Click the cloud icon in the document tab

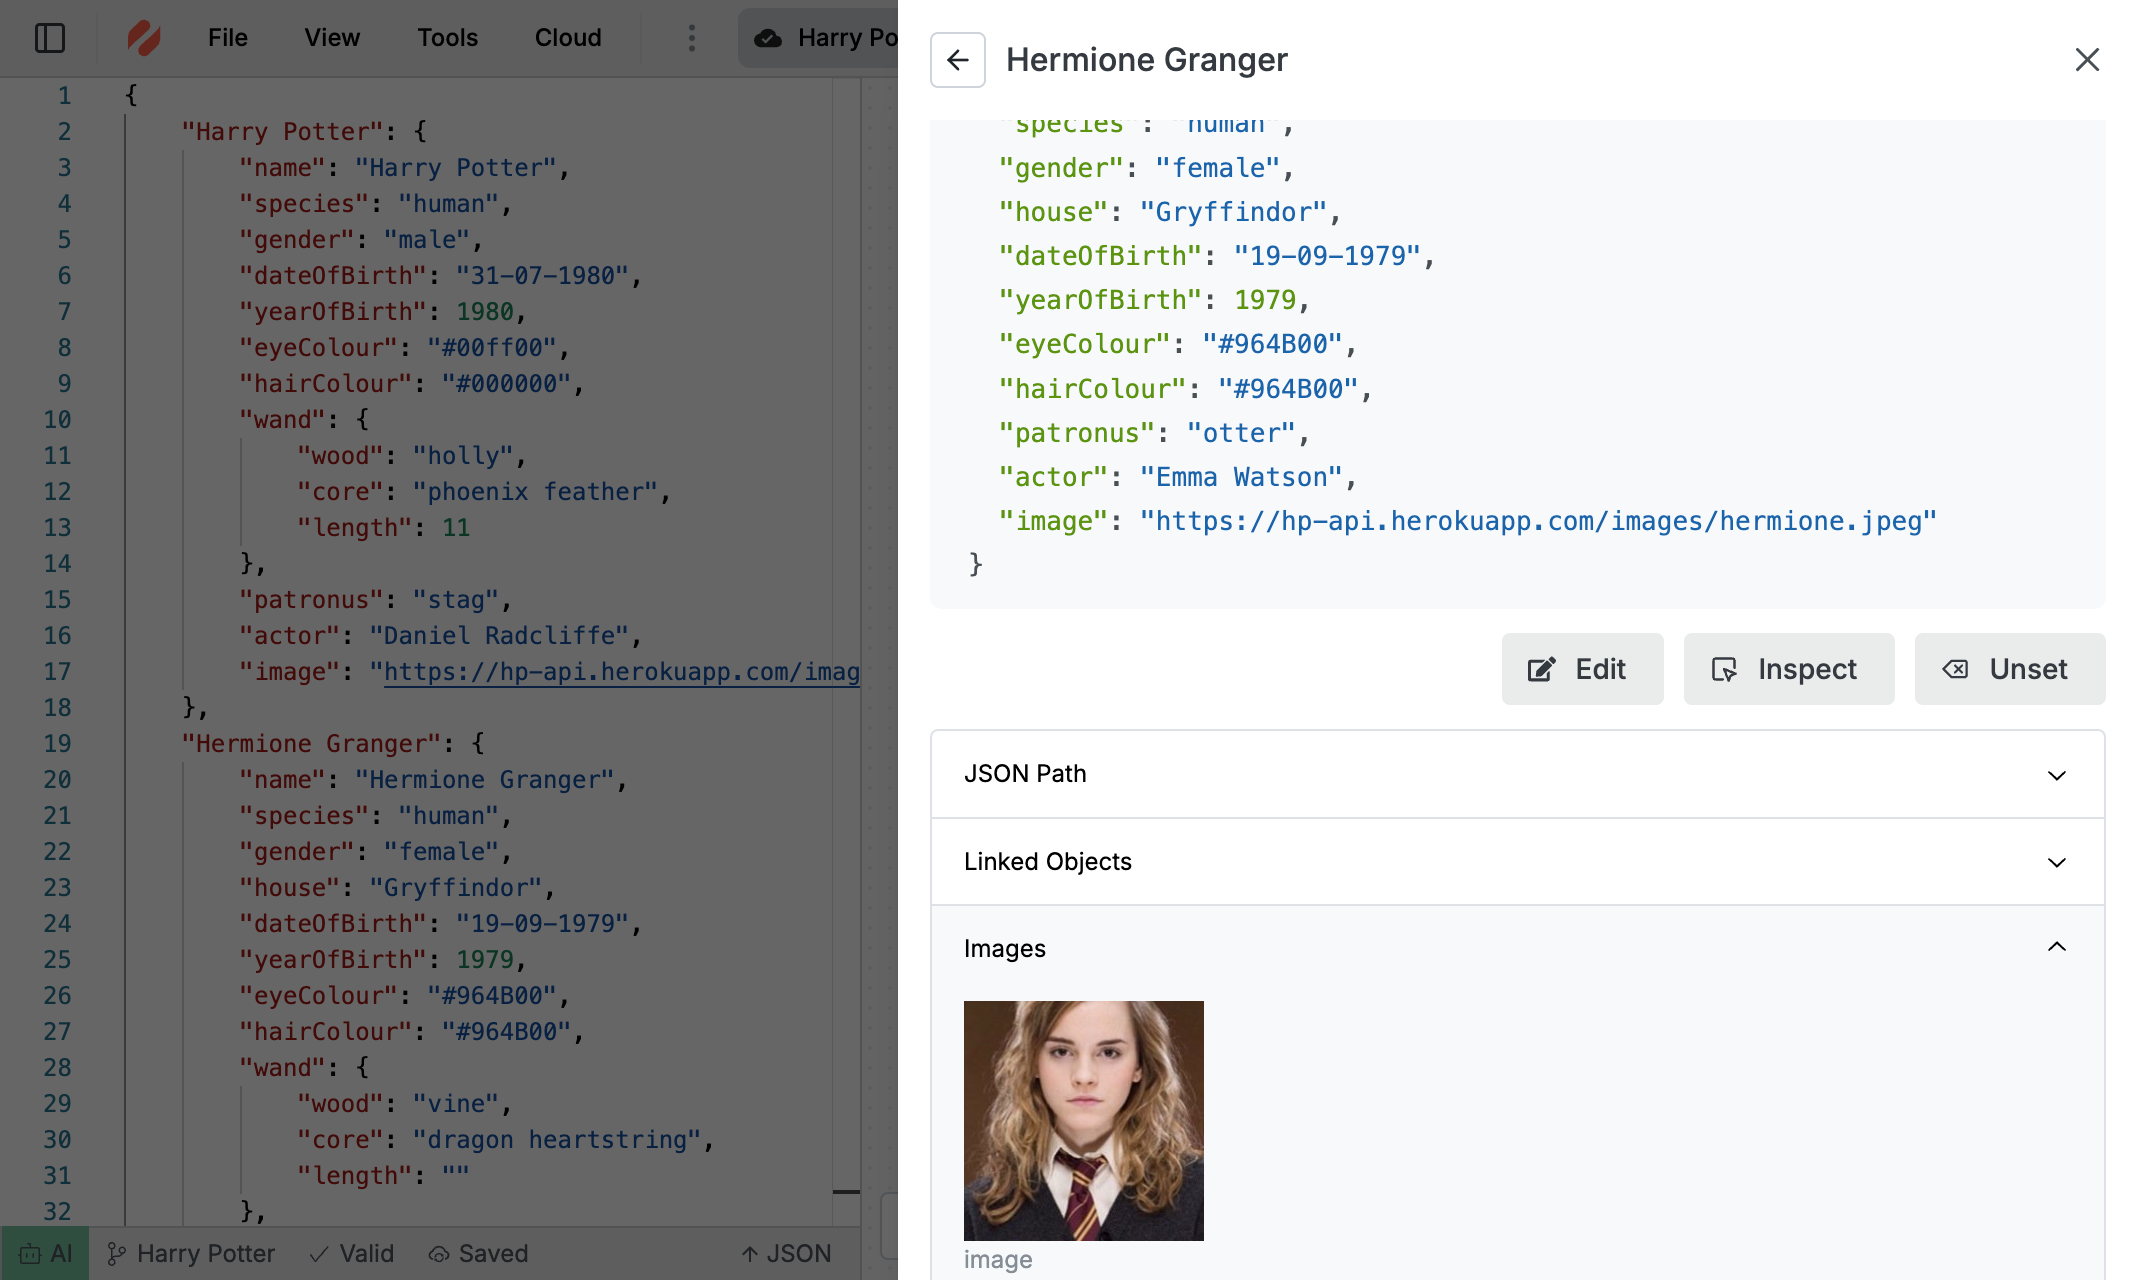coord(768,38)
